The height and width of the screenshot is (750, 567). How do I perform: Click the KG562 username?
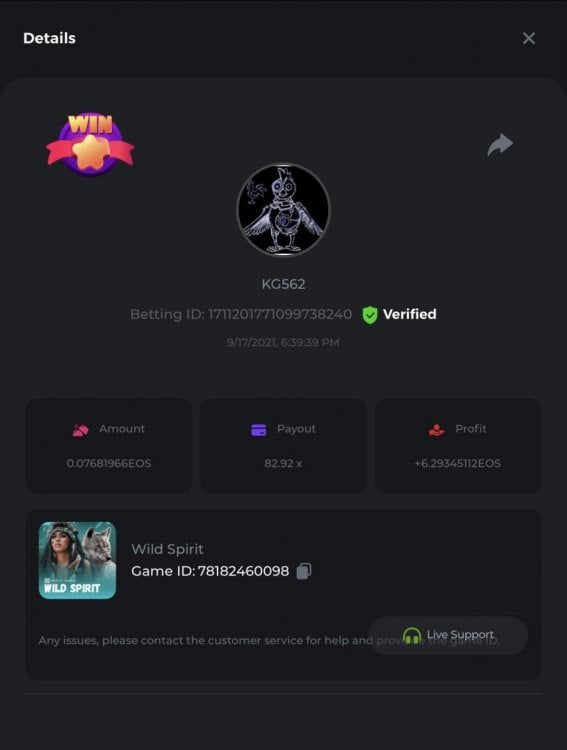(x=283, y=284)
